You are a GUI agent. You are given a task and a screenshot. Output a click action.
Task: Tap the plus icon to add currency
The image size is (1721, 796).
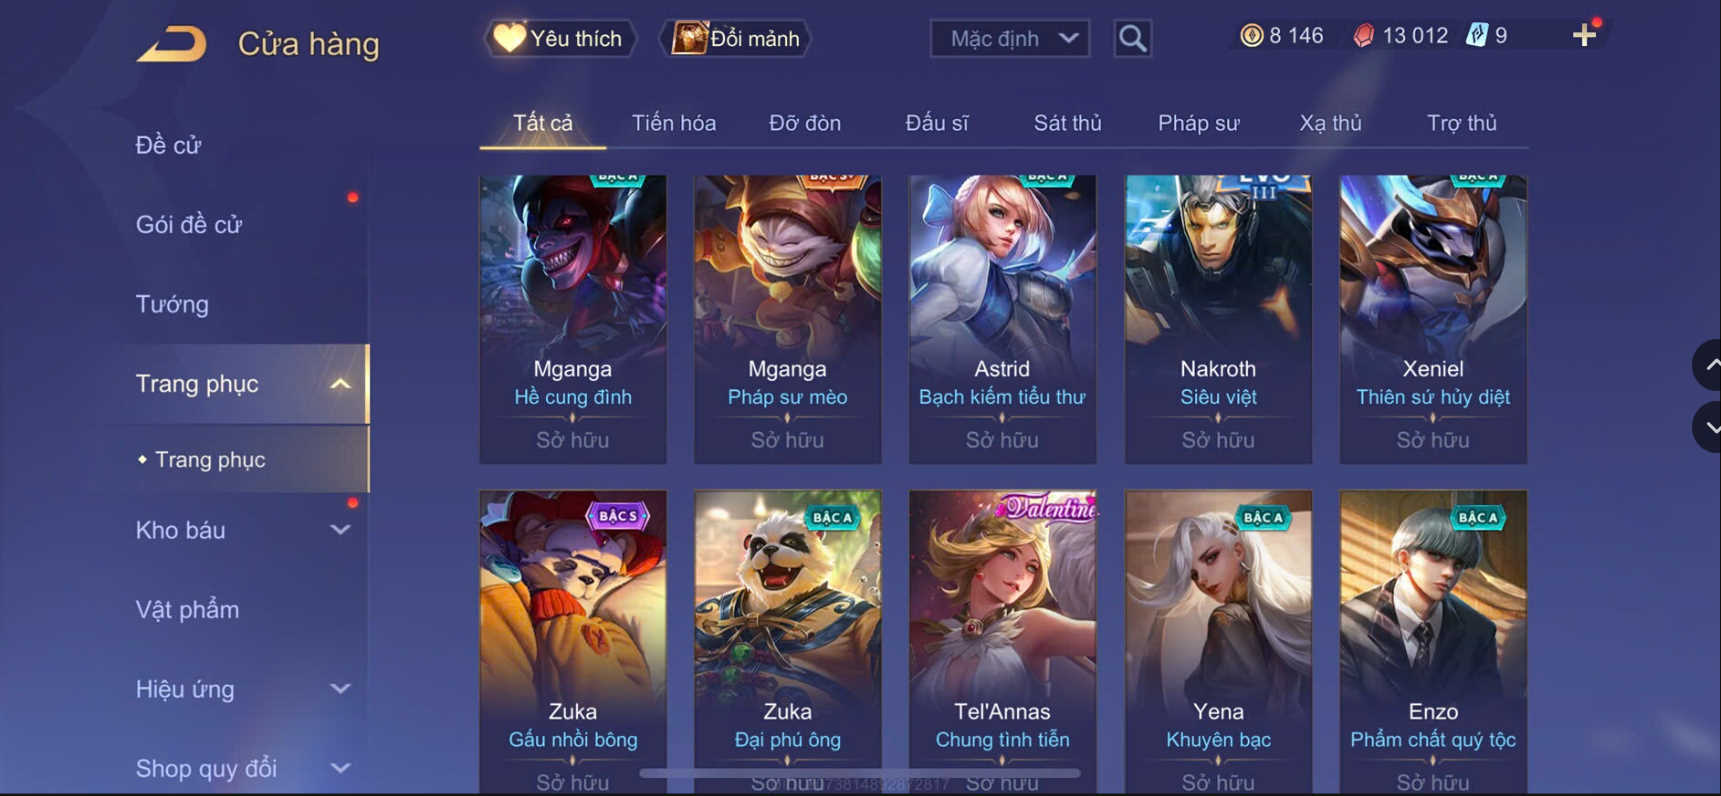[x=1584, y=36]
